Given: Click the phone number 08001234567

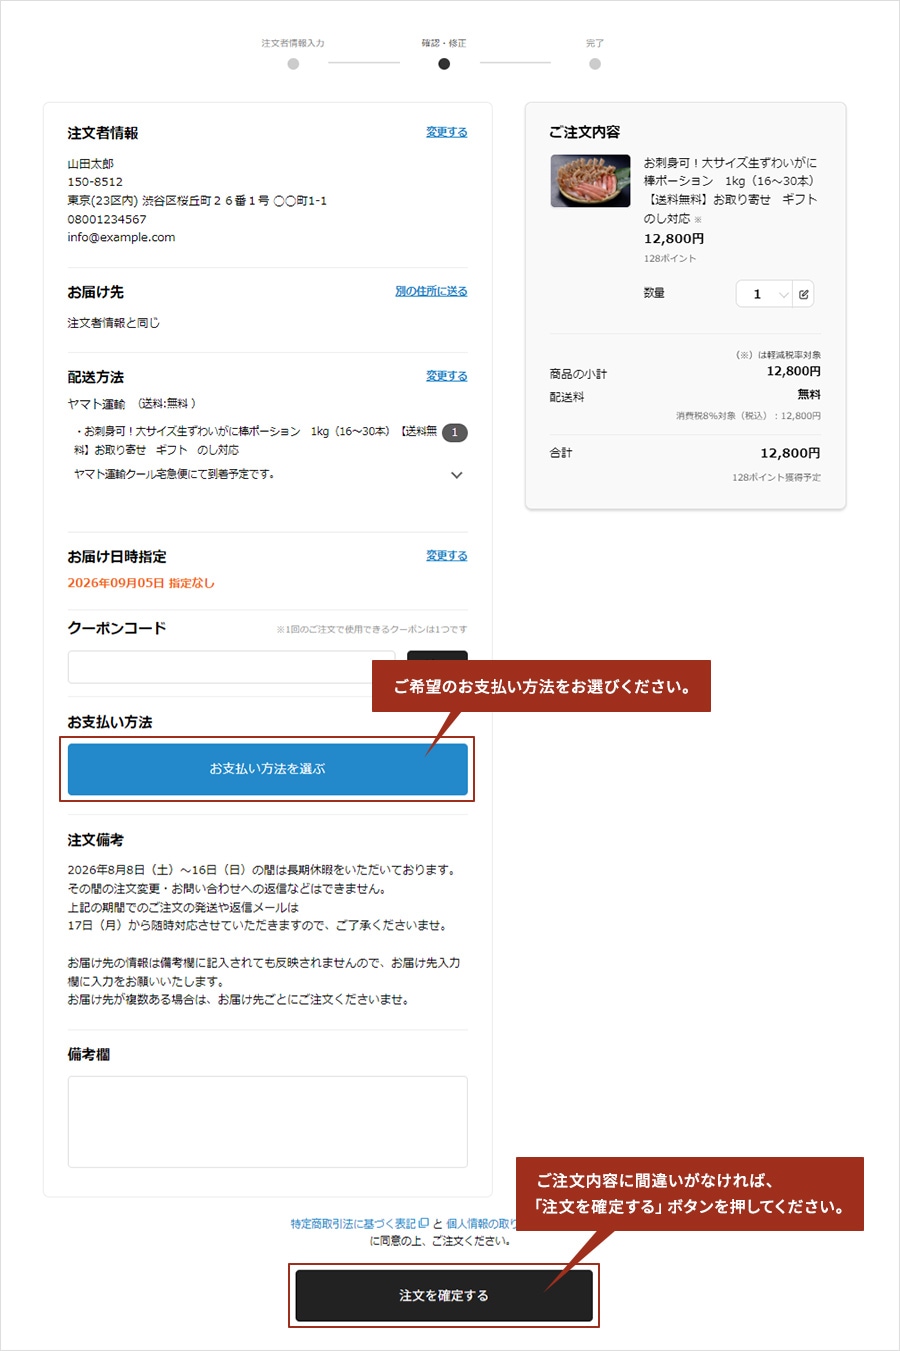Looking at the screenshot, I should click(107, 219).
